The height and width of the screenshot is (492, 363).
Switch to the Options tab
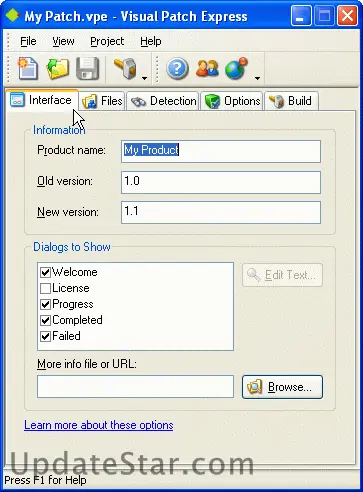pos(232,101)
